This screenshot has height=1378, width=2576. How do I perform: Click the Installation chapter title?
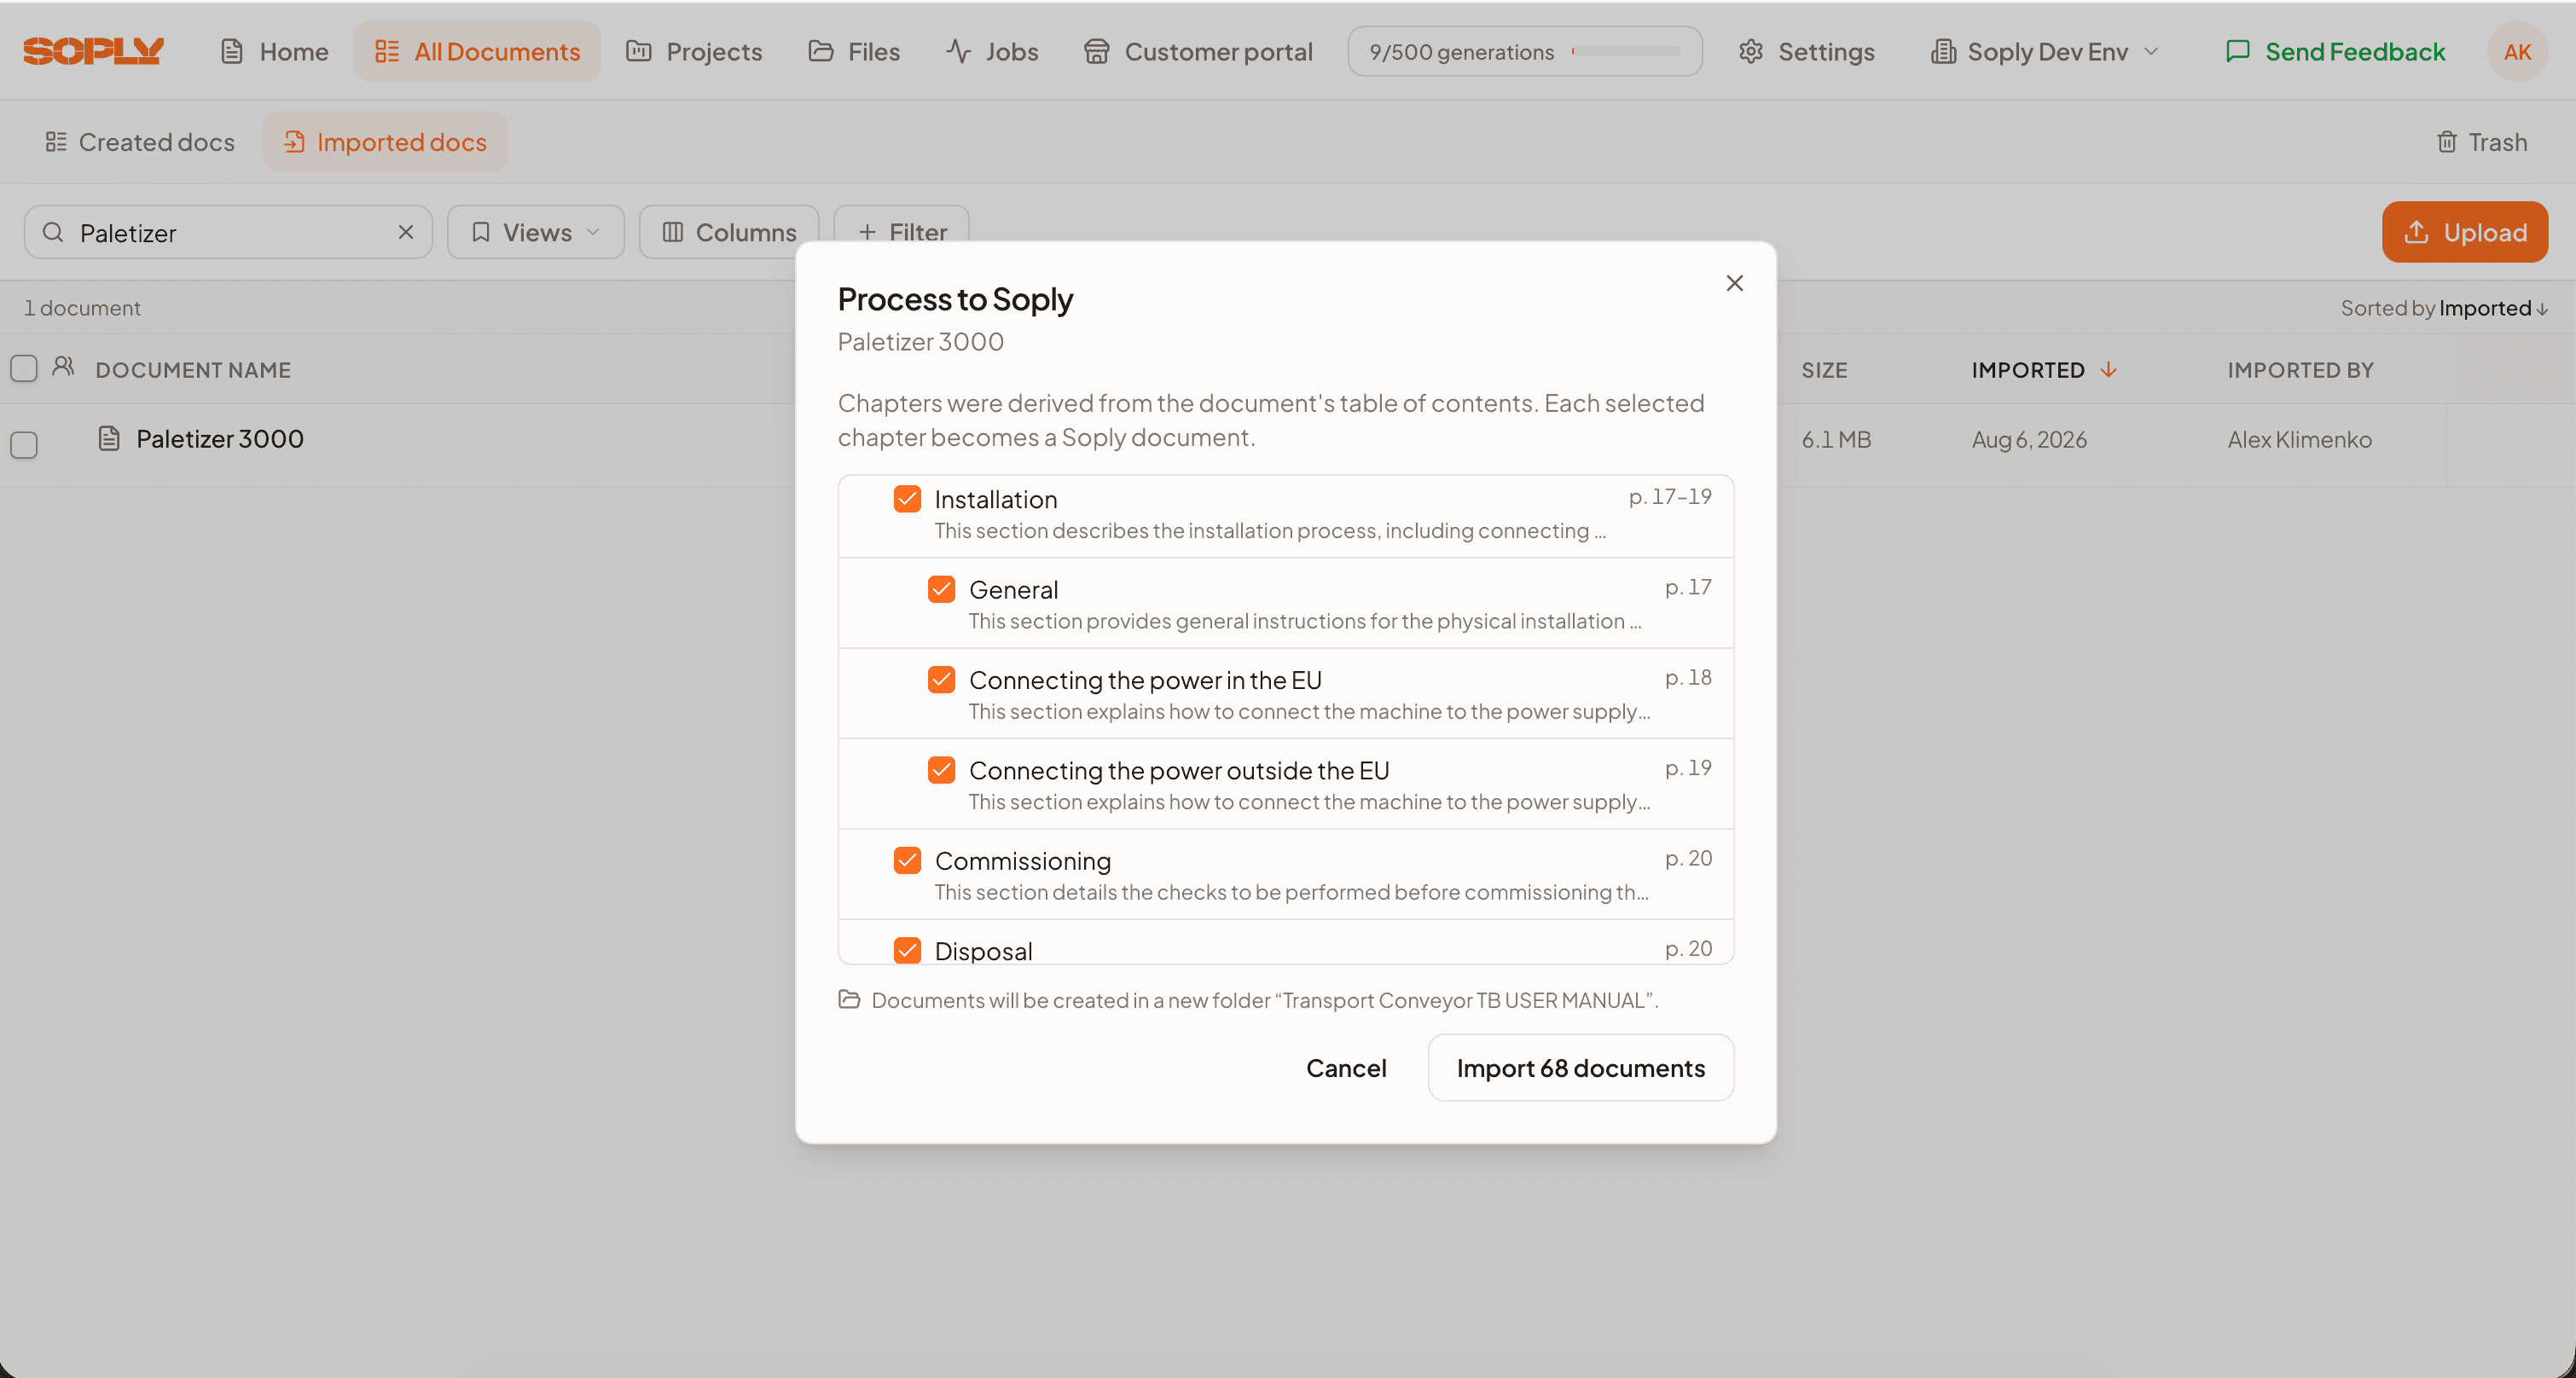point(995,499)
